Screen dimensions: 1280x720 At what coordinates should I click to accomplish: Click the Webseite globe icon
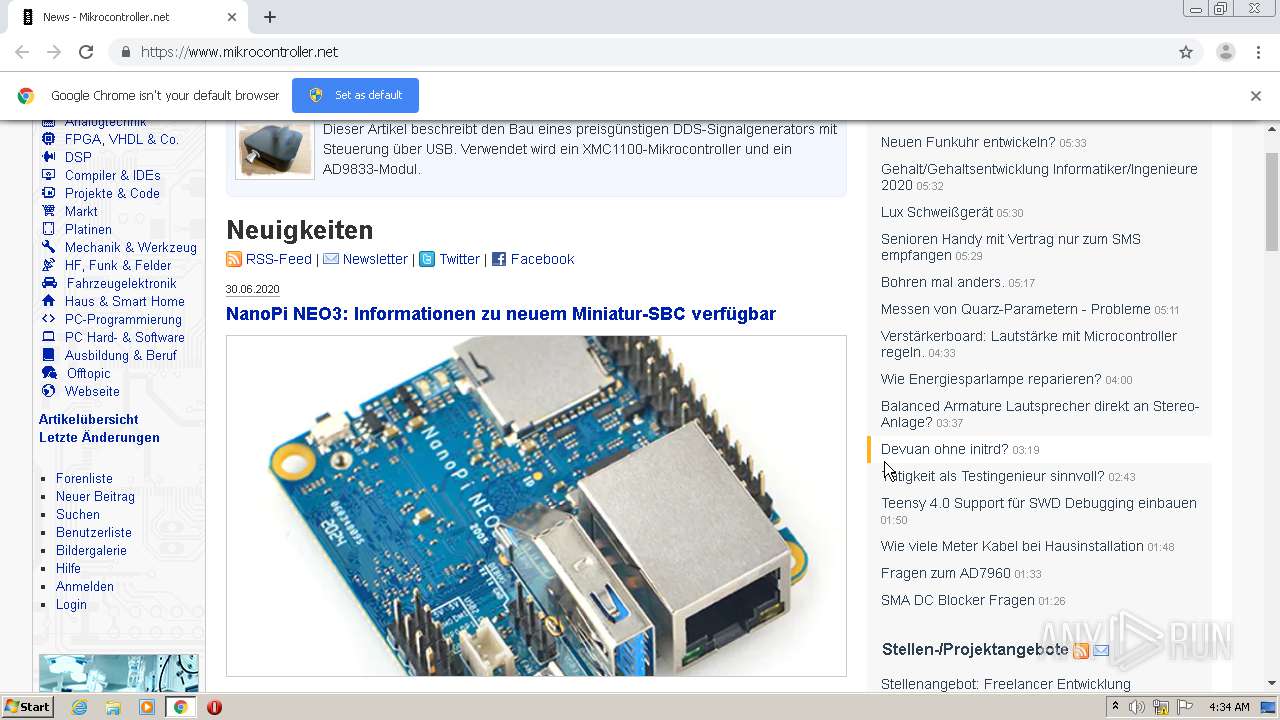[x=48, y=391]
